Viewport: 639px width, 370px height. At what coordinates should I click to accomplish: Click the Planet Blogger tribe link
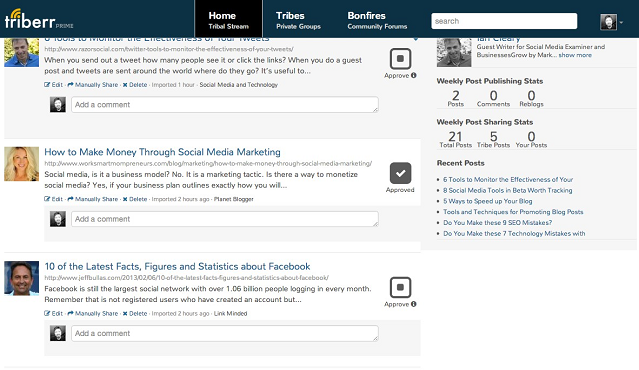point(234,199)
